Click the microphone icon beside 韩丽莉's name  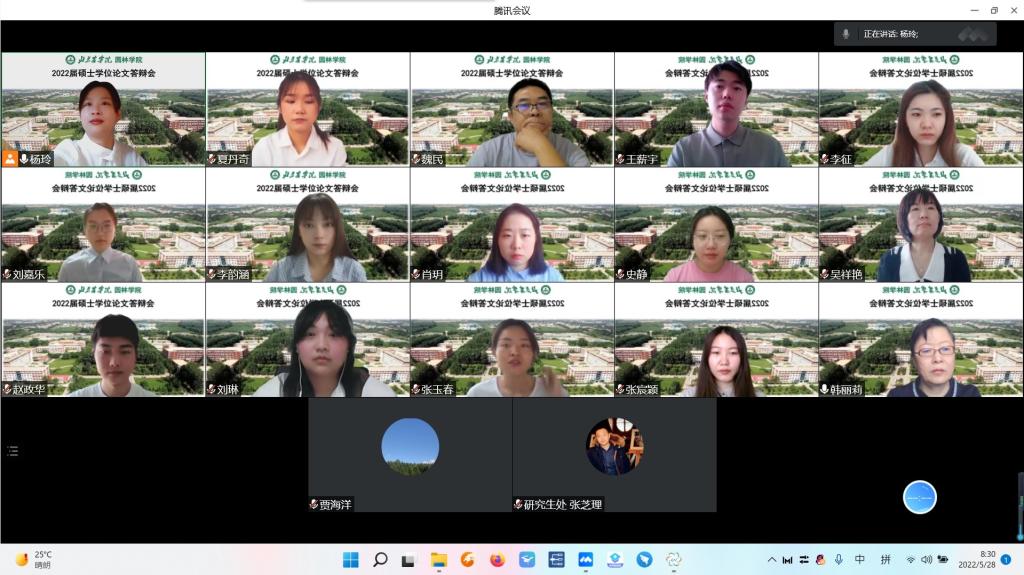coord(825,389)
